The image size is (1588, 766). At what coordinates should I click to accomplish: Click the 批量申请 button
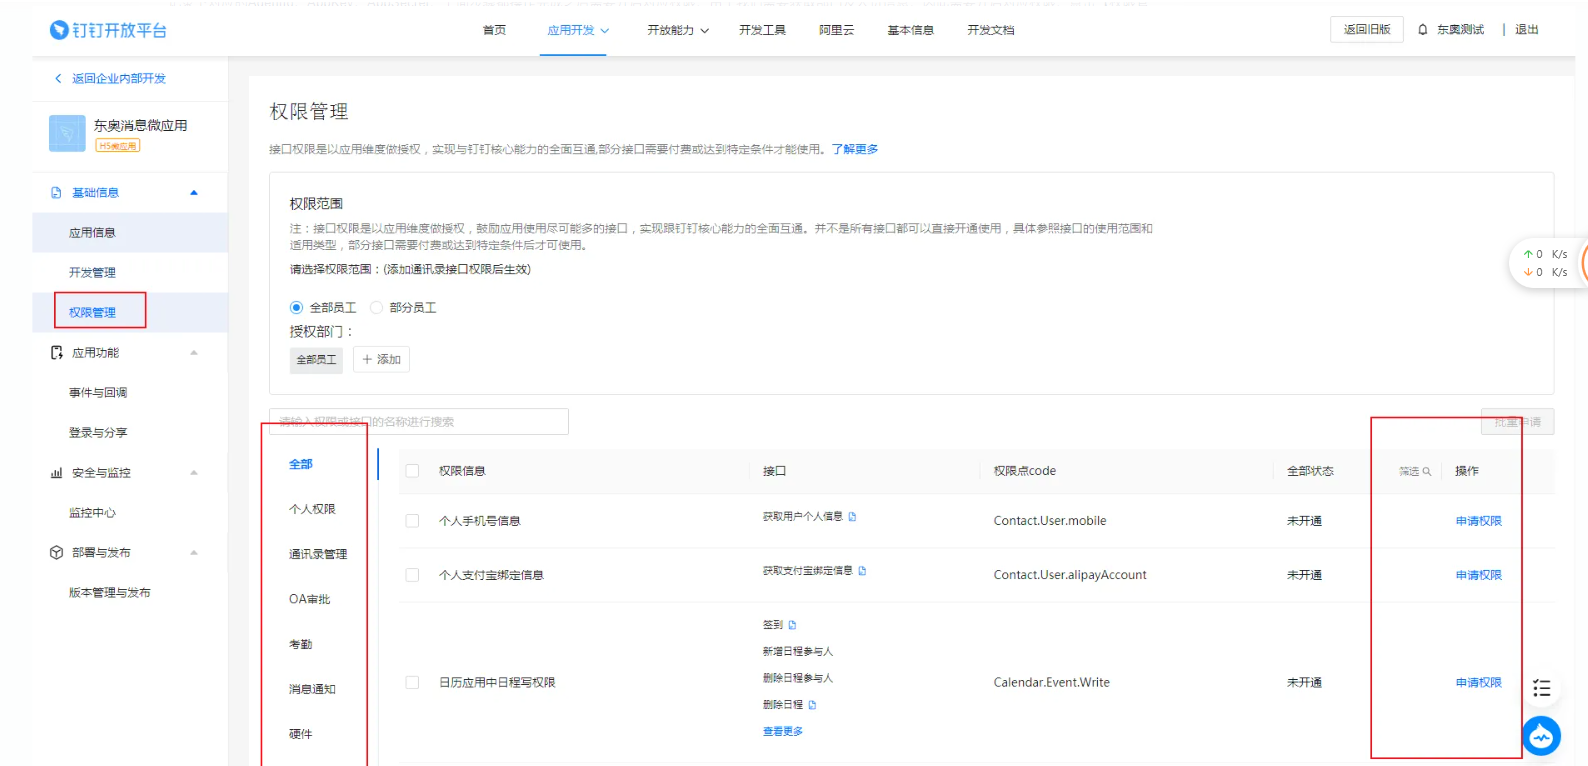coord(1517,422)
